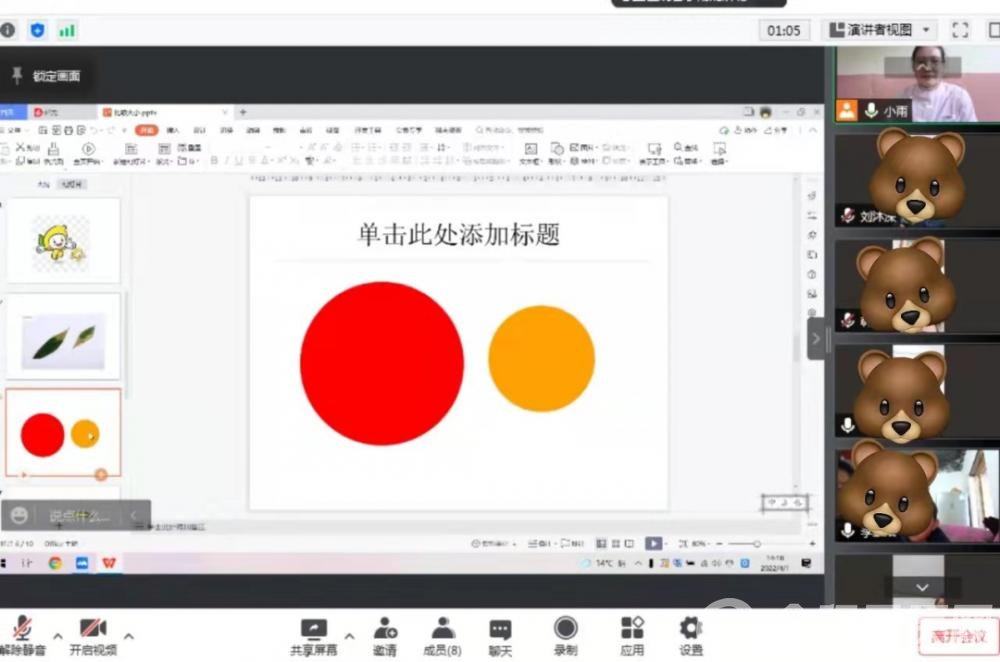Select the red and orange circles slide thumbnail
The height and width of the screenshot is (662, 1000).
click(x=62, y=432)
